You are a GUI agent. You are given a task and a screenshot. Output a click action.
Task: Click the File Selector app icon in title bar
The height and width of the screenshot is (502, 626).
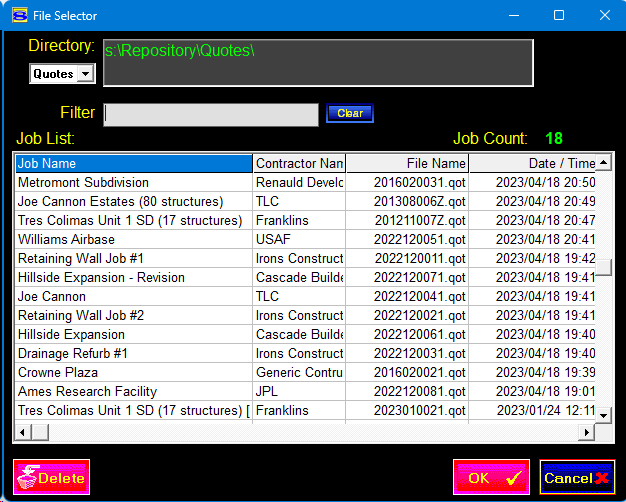[x=20, y=16]
